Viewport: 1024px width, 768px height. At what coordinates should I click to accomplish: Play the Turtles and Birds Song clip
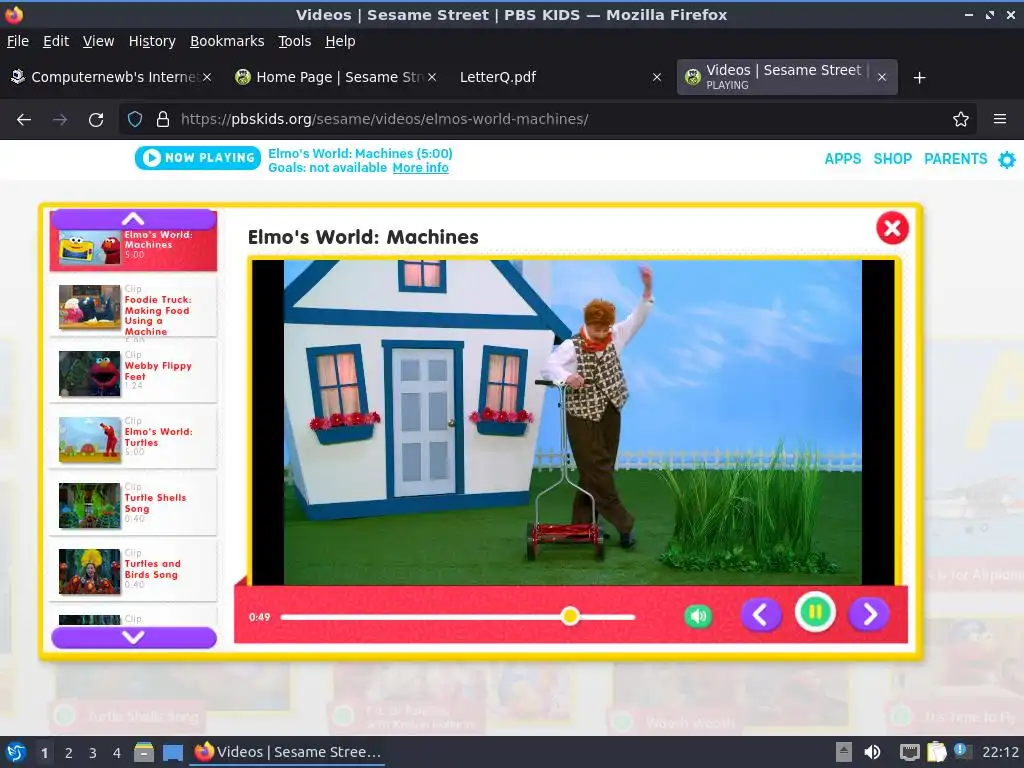(x=133, y=571)
